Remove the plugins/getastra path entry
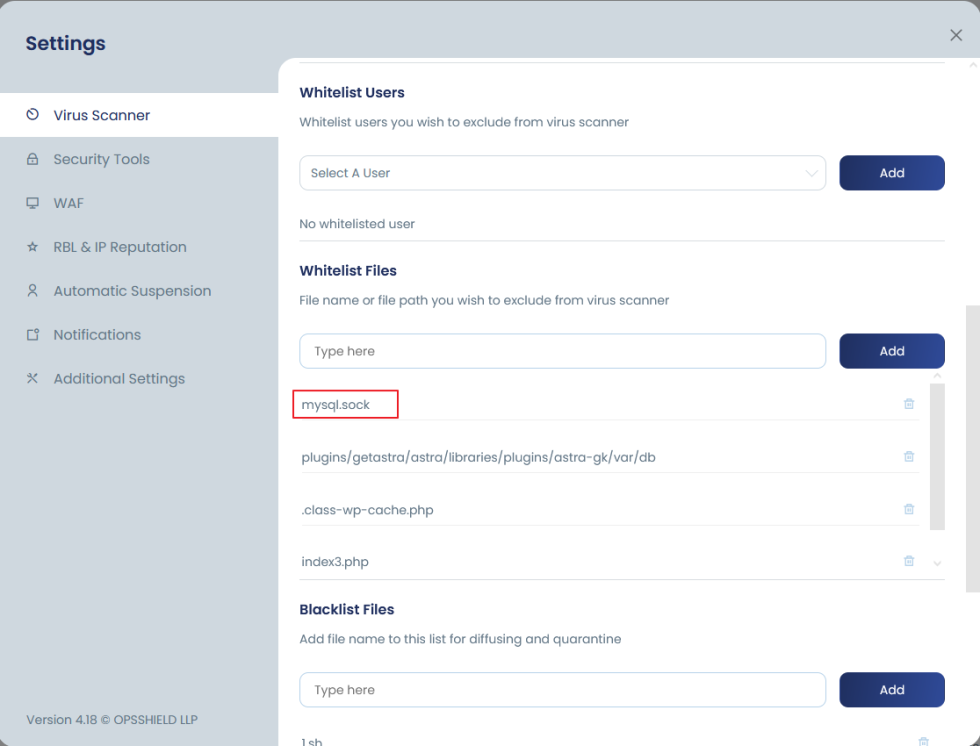 pyautogui.click(x=908, y=456)
